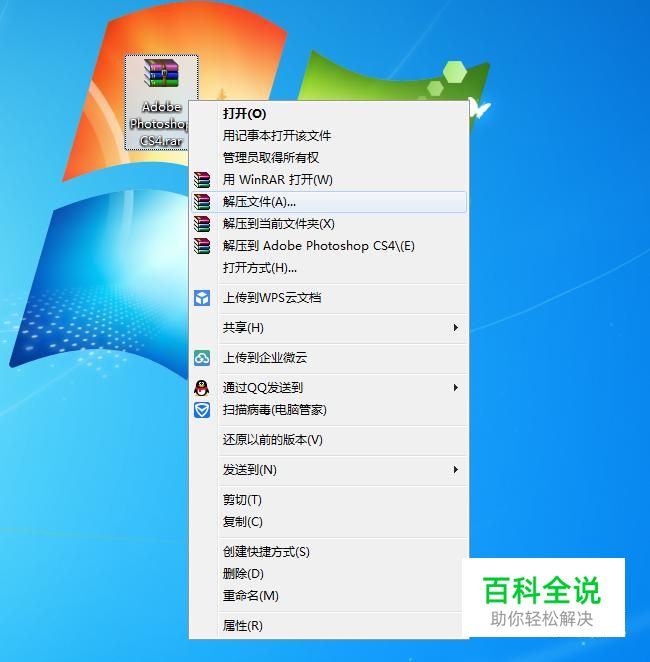The width and height of the screenshot is (650, 662).
Task: Click the WinRAR icon beside 解压到当前文件夹(X)
Action: (202, 224)
